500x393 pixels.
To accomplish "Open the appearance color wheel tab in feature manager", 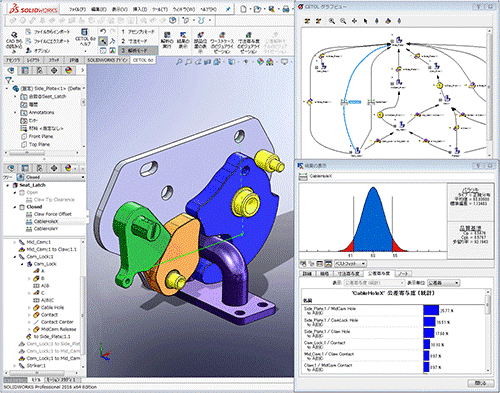I will [68, 70].
